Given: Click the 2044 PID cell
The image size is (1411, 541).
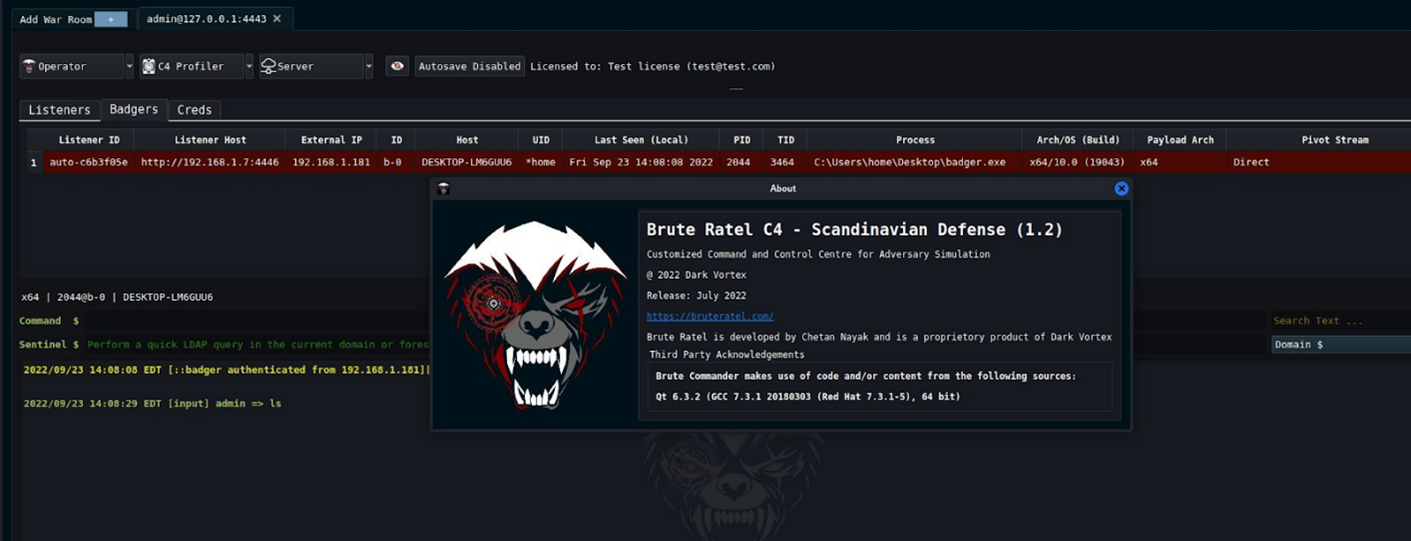Looking at the screenshot, I should 740,162.
